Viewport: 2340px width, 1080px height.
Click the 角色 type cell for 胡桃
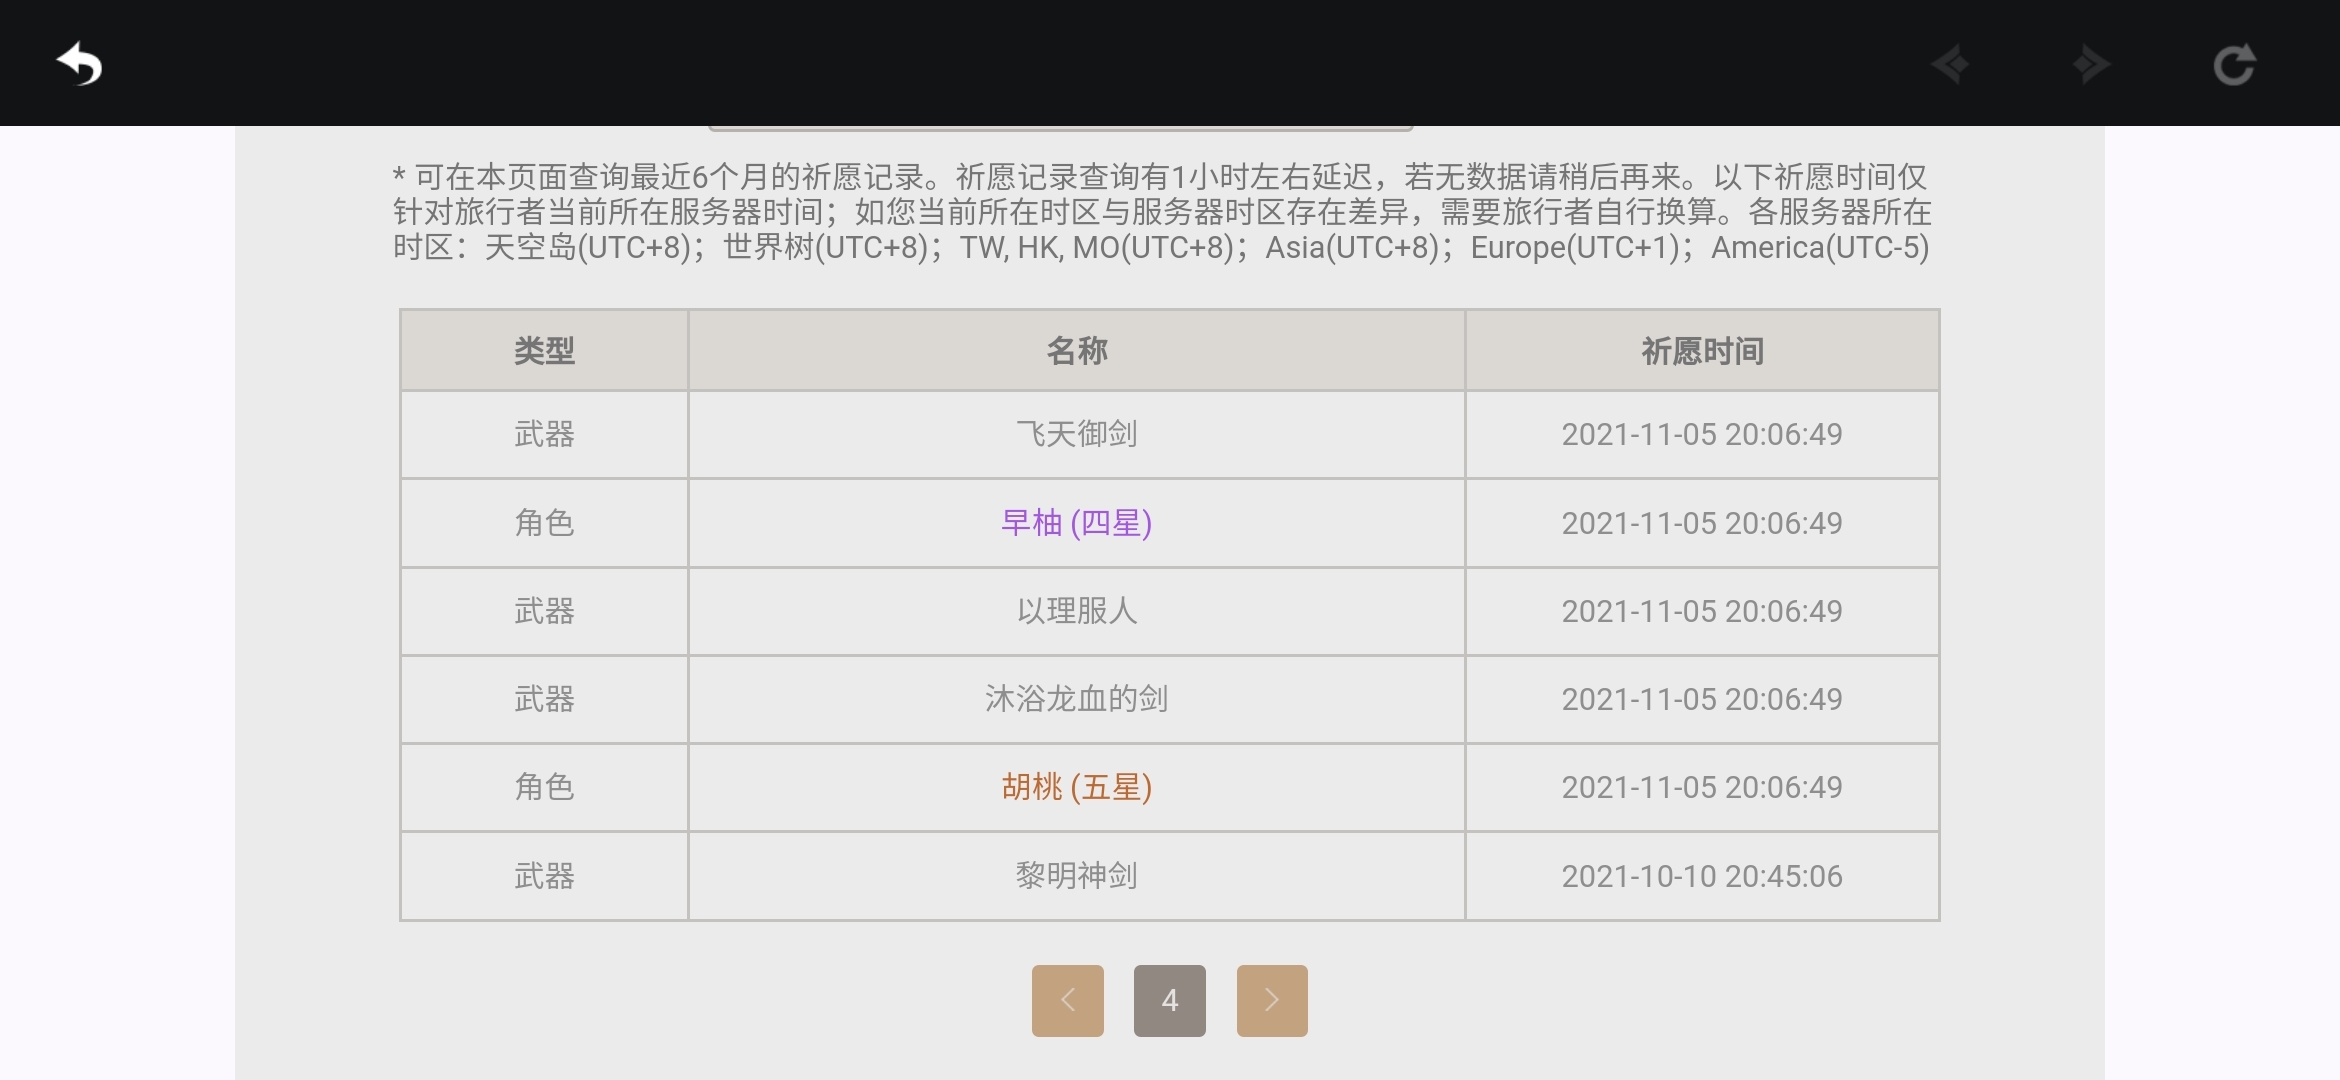click(544, 787)
